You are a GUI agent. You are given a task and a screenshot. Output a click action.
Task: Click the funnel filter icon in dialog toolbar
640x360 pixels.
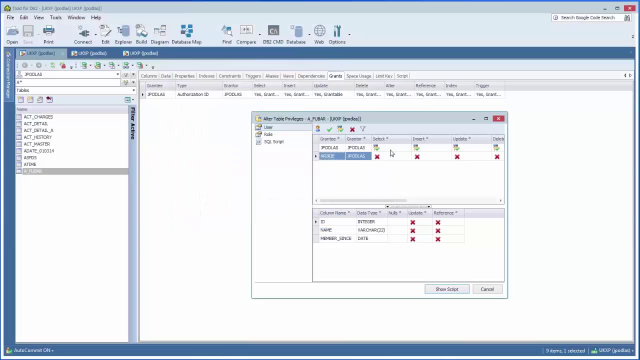(363, 129)
